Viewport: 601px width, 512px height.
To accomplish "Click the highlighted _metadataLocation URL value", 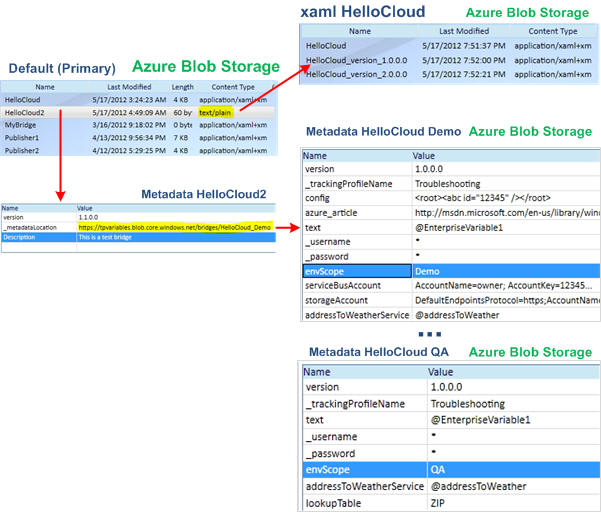I will (175, 227).
